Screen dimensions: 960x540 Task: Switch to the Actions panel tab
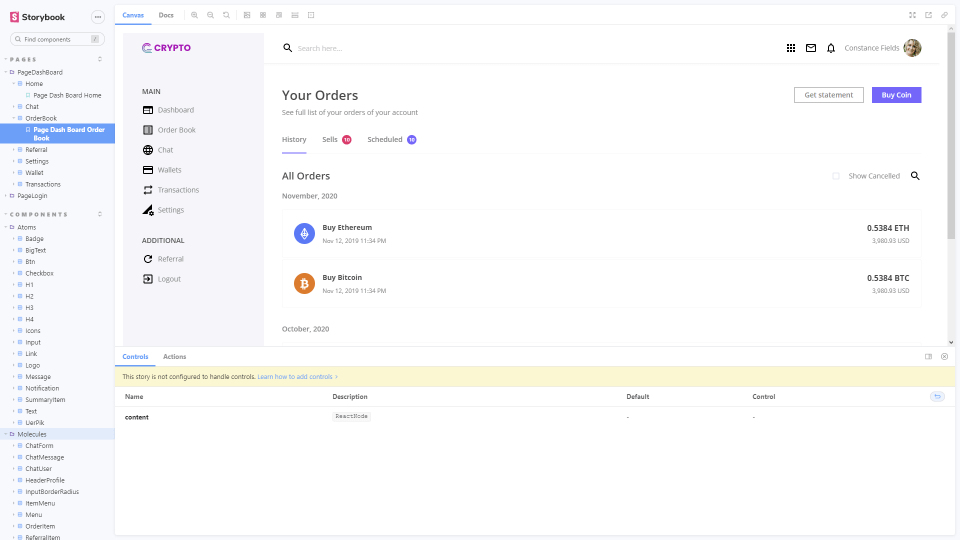[174, 356]
